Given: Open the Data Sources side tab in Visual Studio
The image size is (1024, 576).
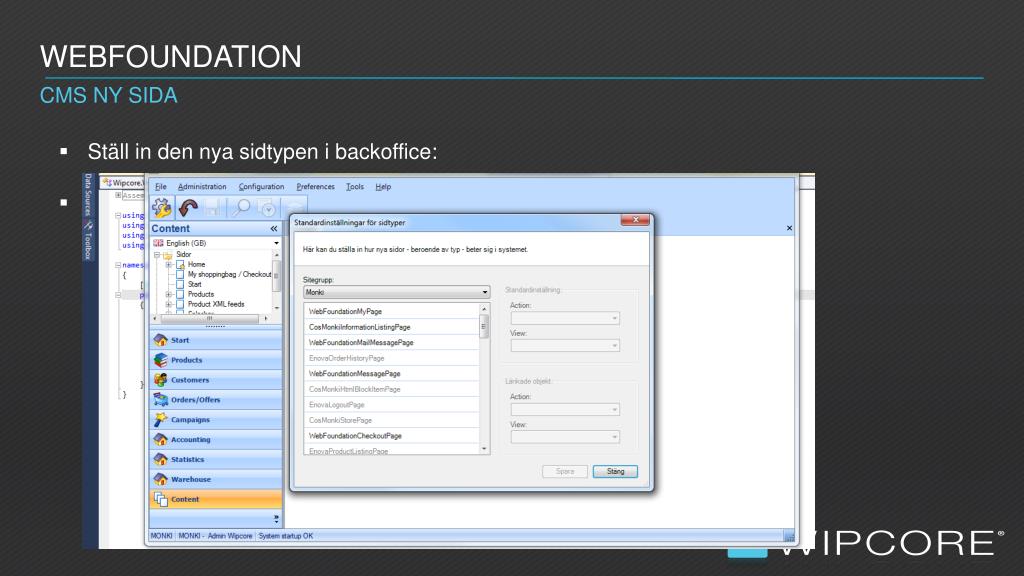Looking at the screenshot, I should pos(88,195).
